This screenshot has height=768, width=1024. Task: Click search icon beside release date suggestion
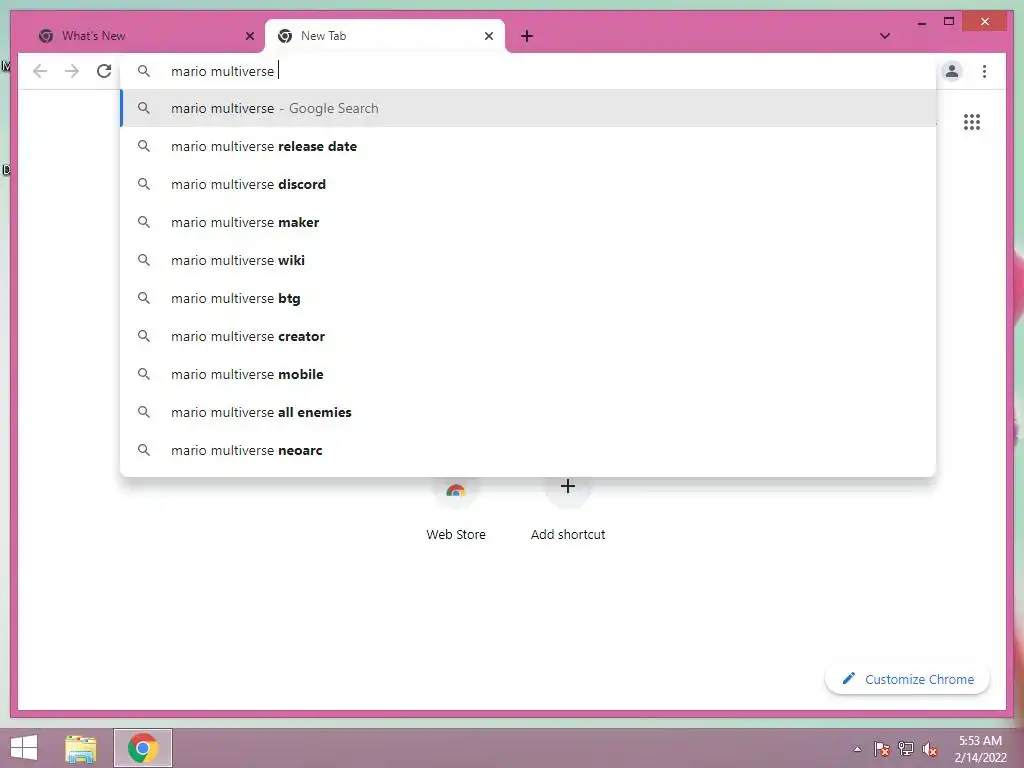pos(144,146)
